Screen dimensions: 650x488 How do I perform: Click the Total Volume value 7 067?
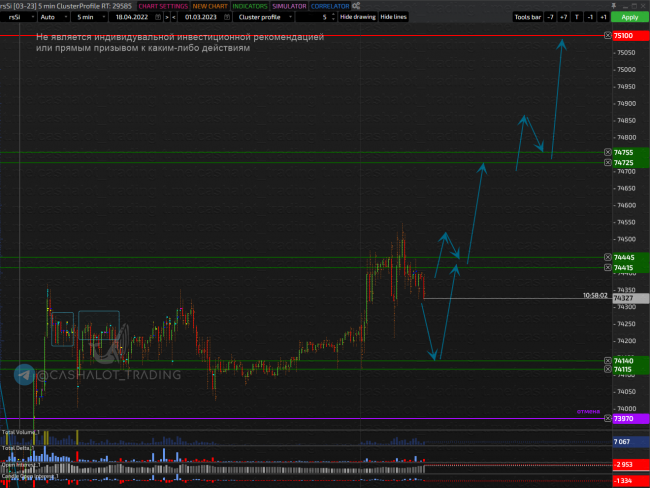click(631, 442)
